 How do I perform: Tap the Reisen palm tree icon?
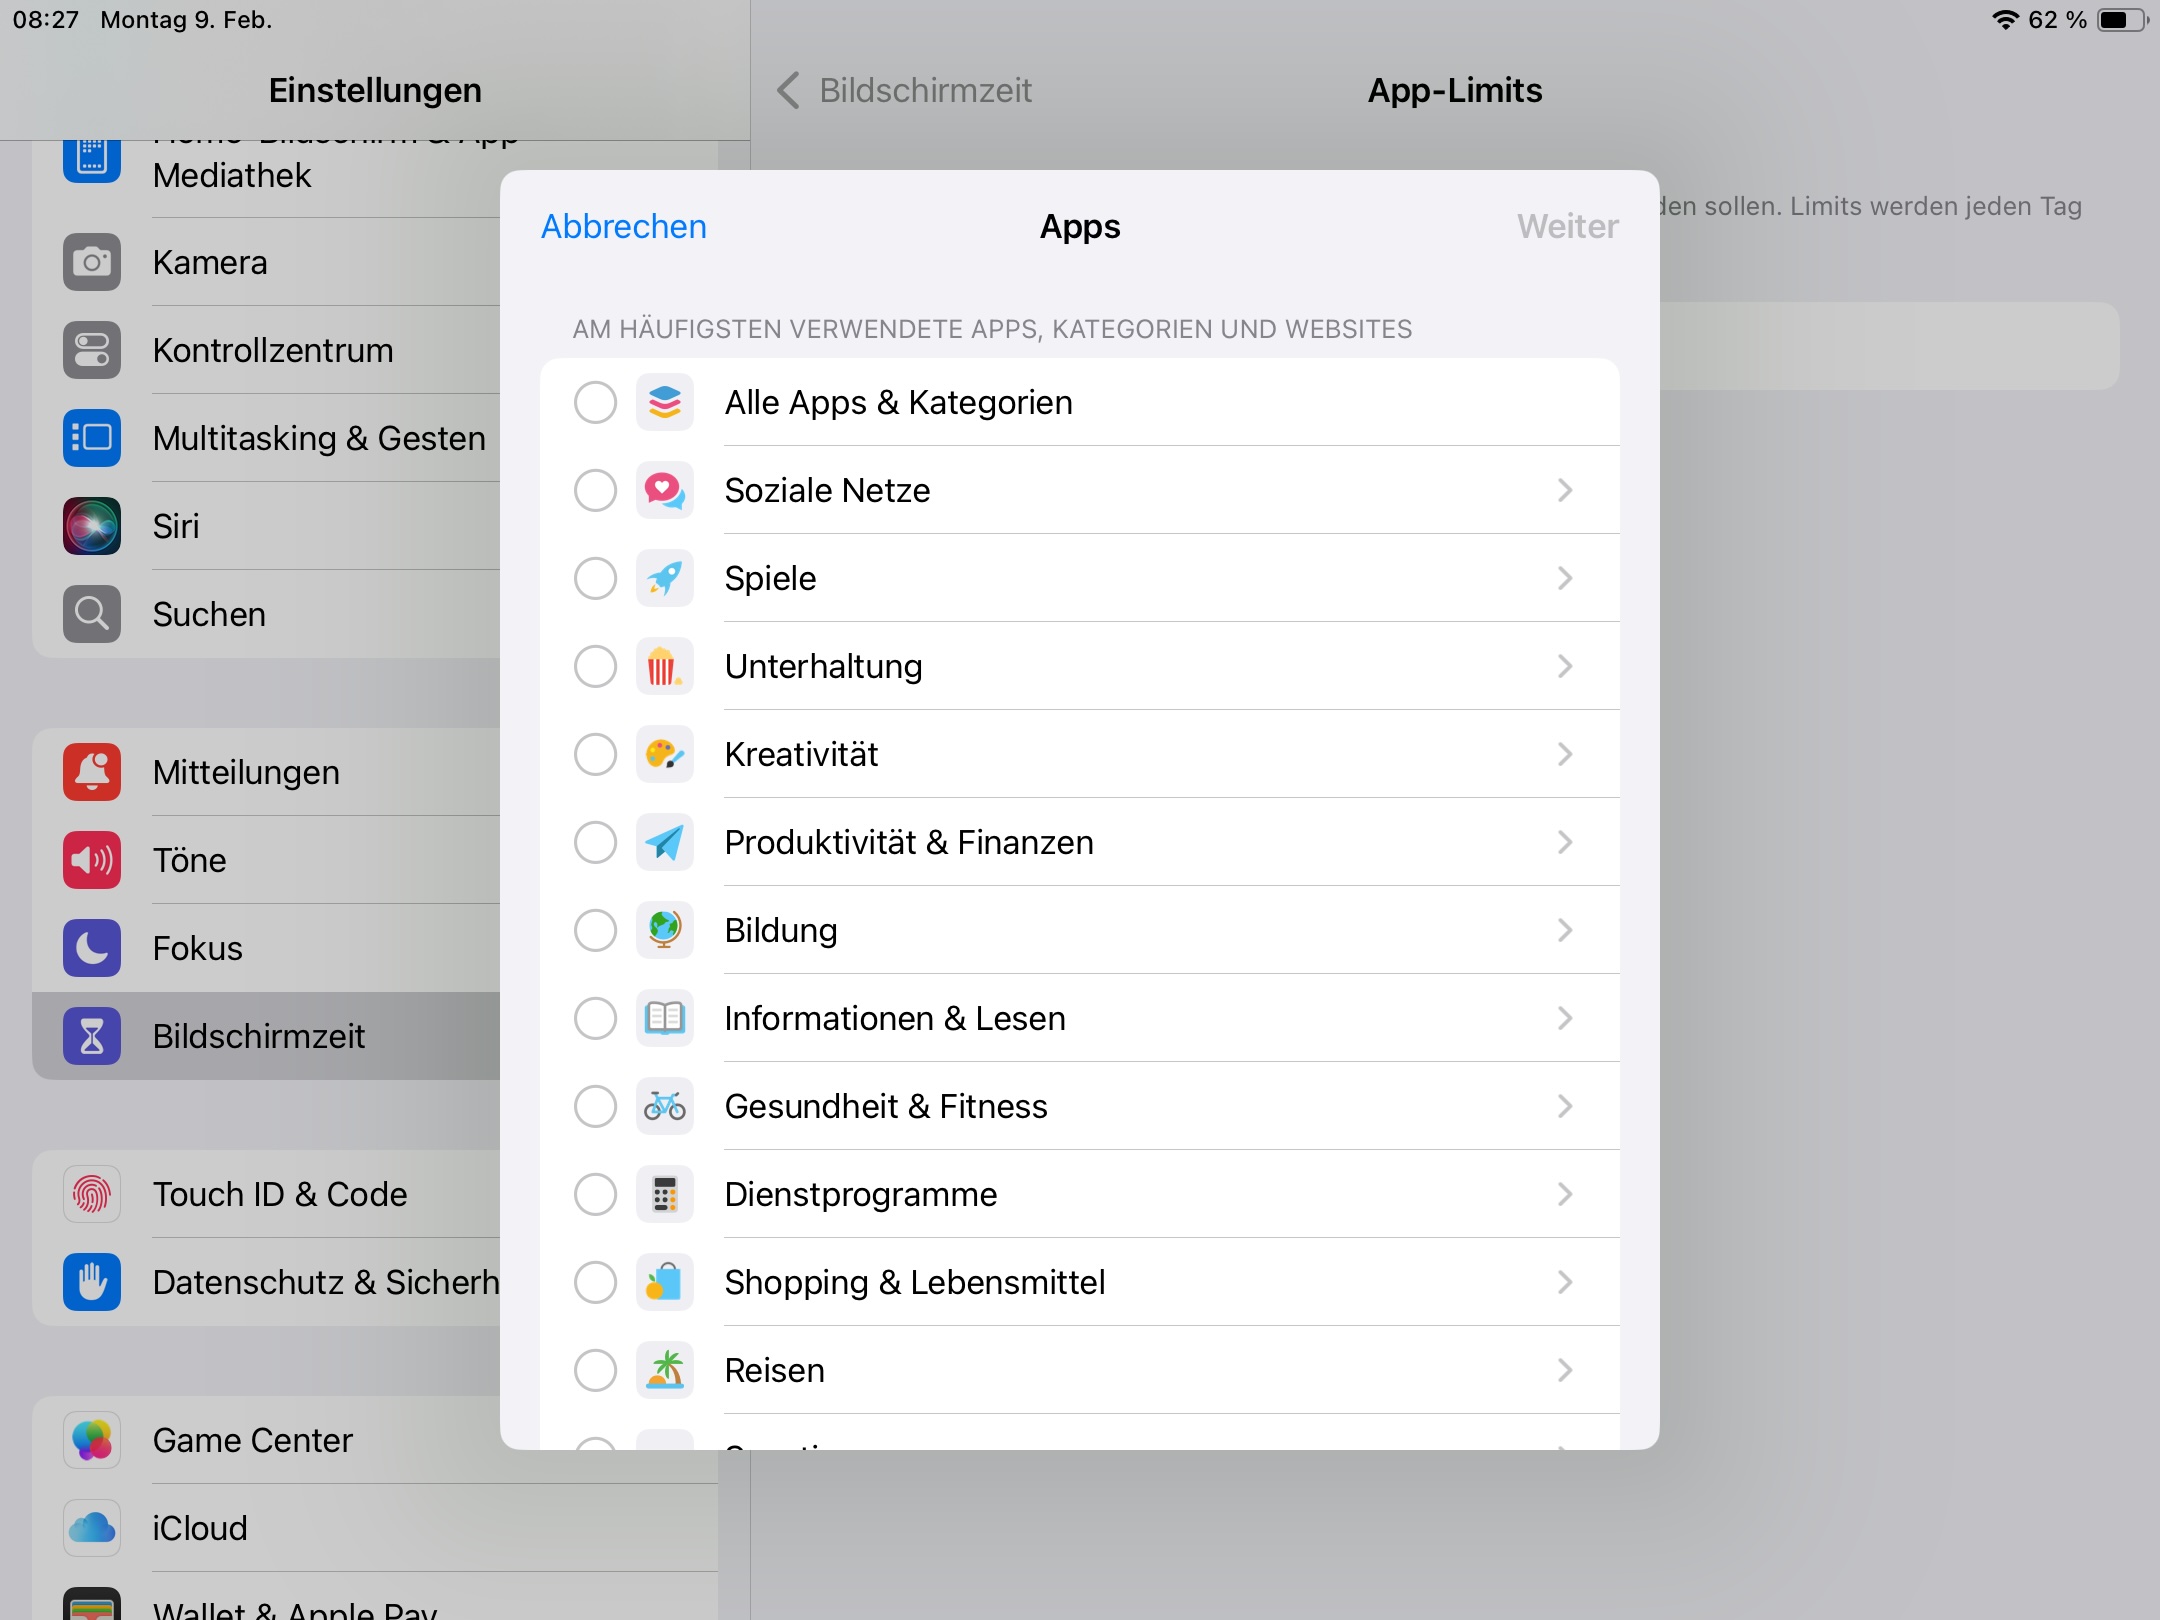(665, 1370)
